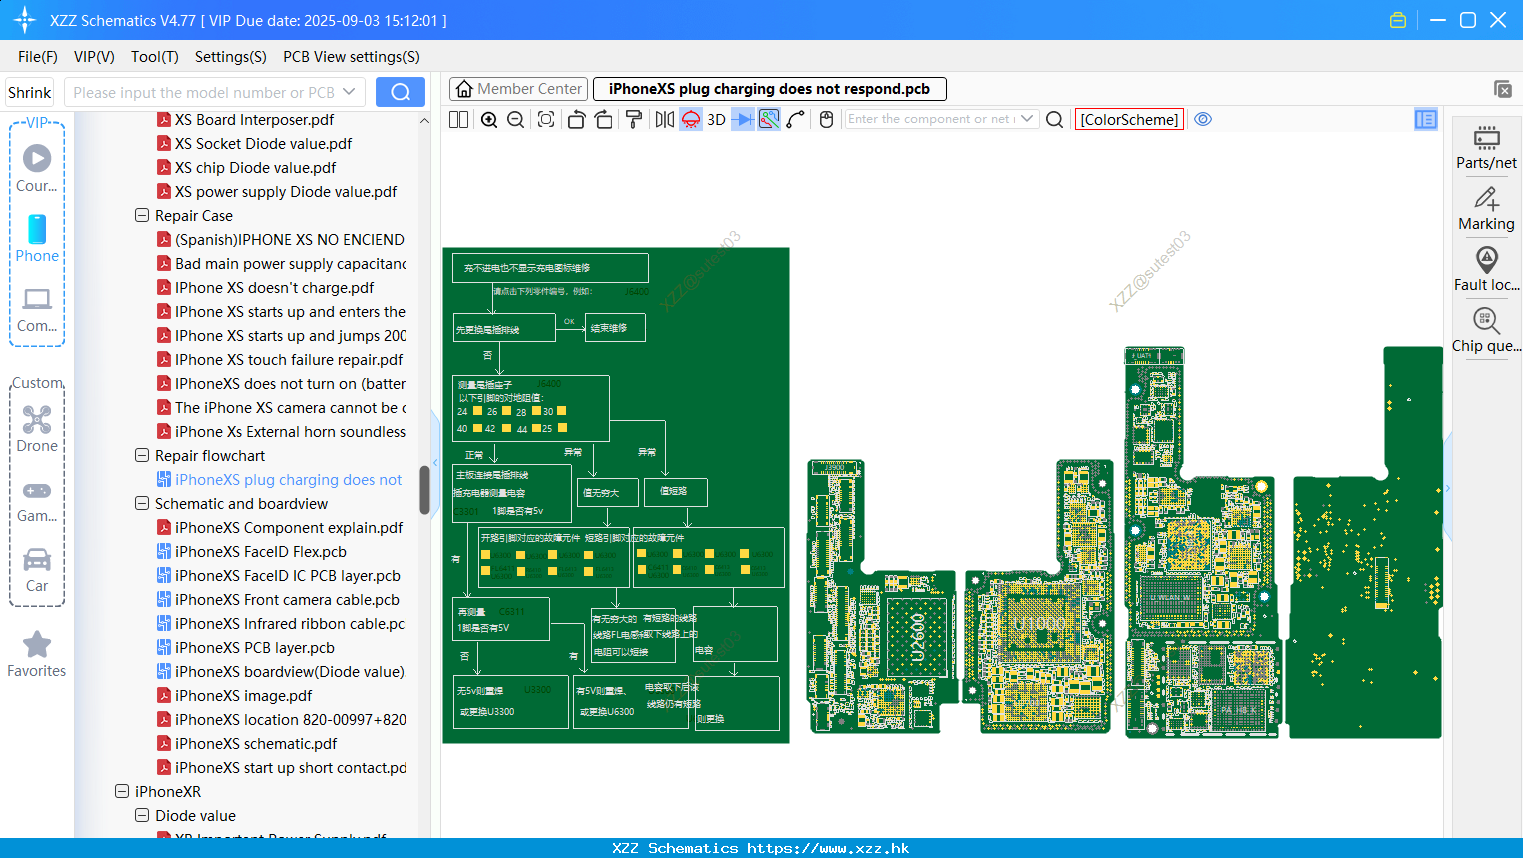Screen dimensions: 1523x858
Task: Select the Phone category
Action: 37,239
